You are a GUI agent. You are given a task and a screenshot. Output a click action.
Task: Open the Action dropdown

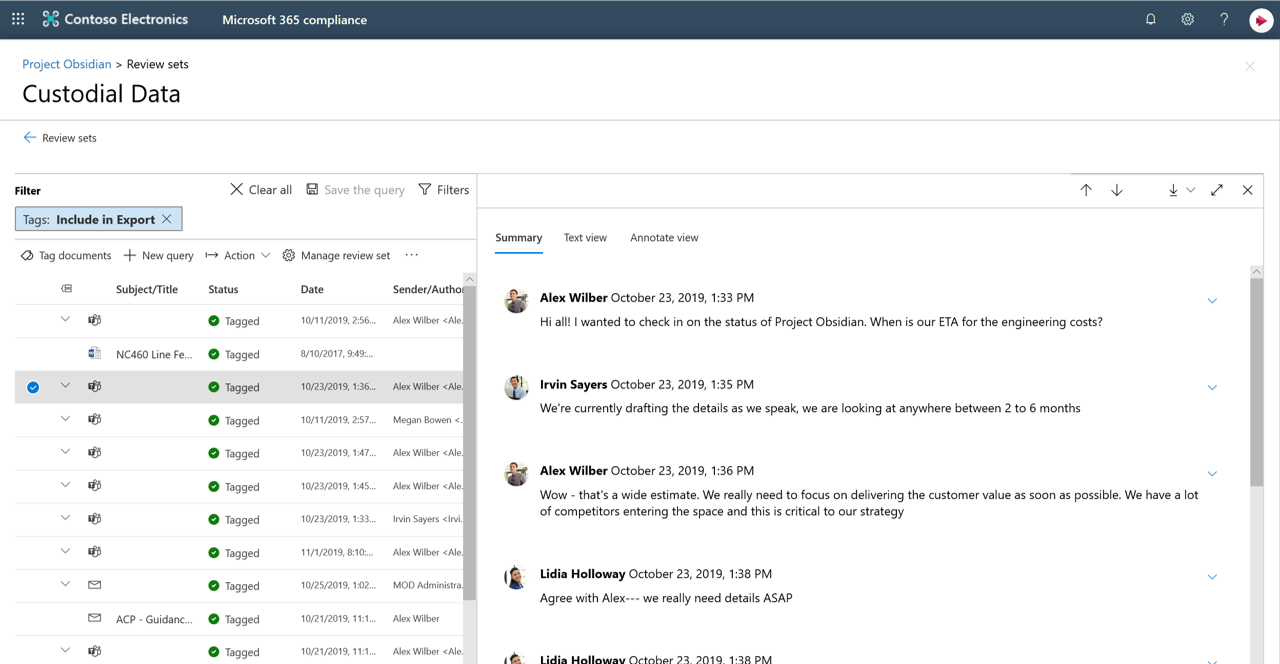coord(237,255)
